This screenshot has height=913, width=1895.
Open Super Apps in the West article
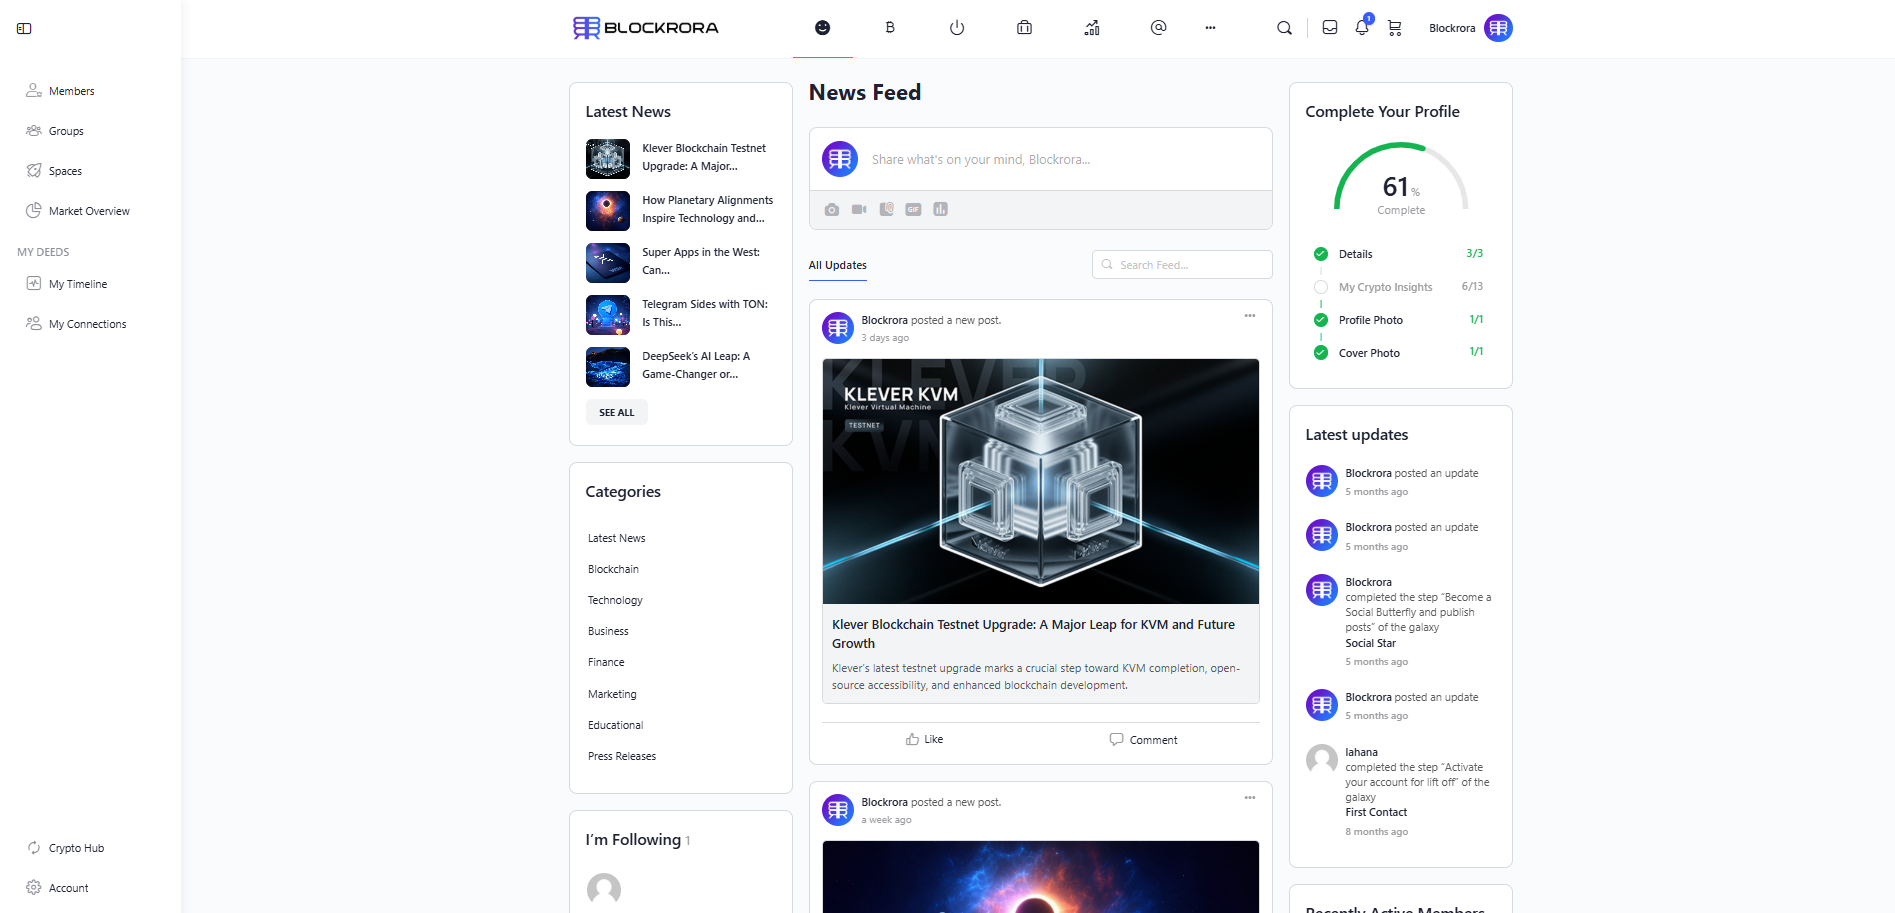pos(702,261)
